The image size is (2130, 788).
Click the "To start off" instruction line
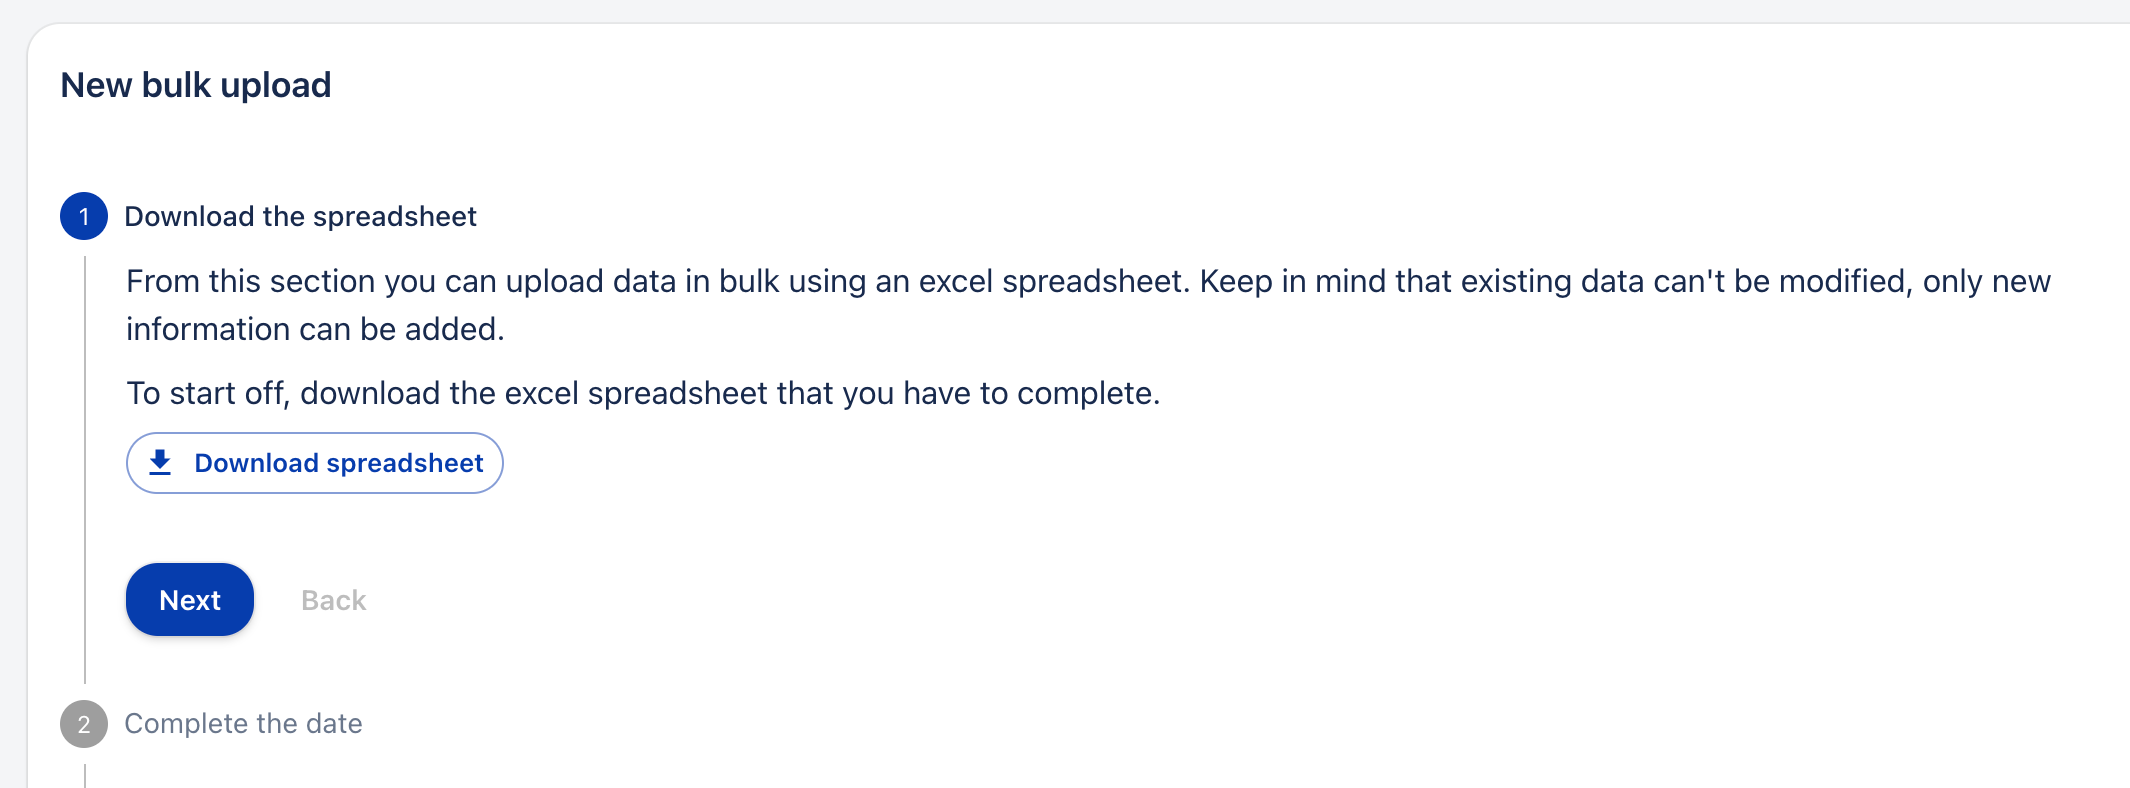click(643, 393)
